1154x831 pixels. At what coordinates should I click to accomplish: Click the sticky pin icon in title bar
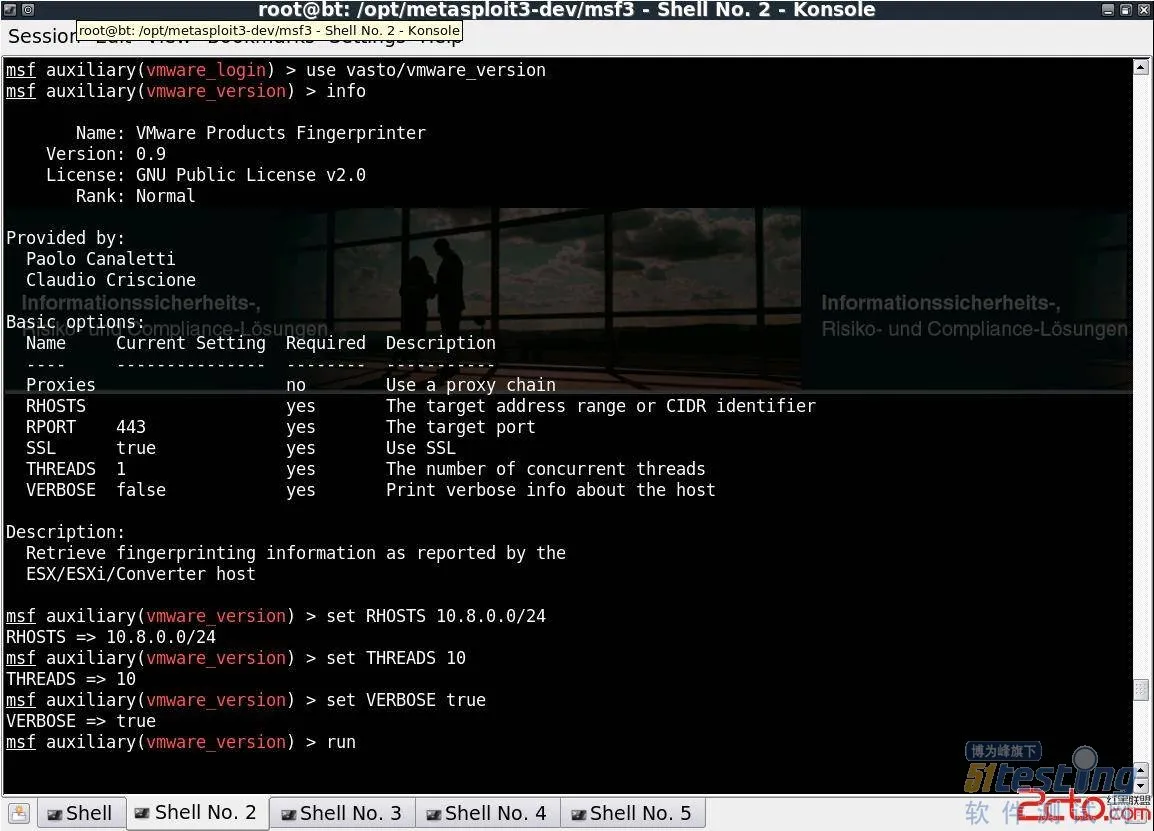click(28, 10)
